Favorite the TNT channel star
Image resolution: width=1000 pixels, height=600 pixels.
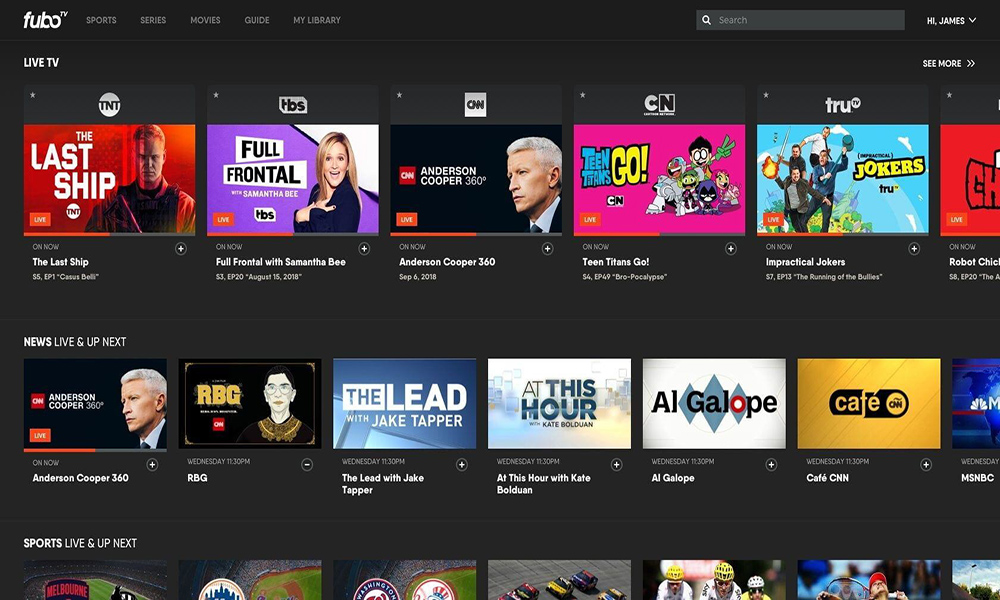click(x=33, y=95)
